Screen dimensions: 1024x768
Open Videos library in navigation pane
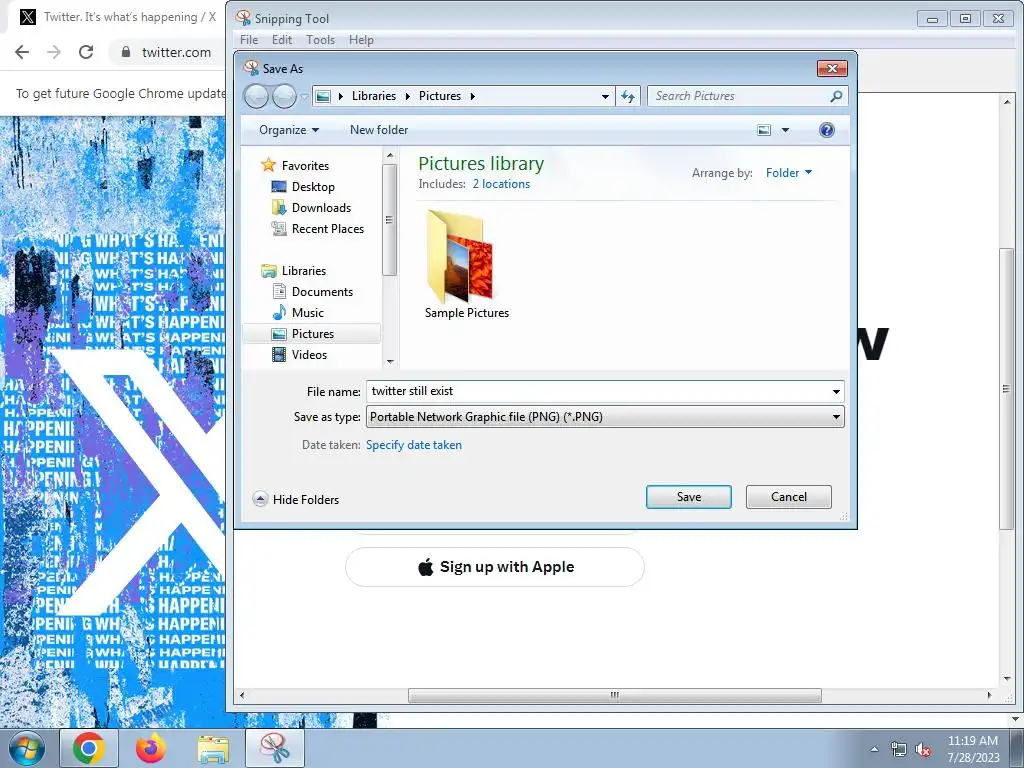tap(309, 355)
